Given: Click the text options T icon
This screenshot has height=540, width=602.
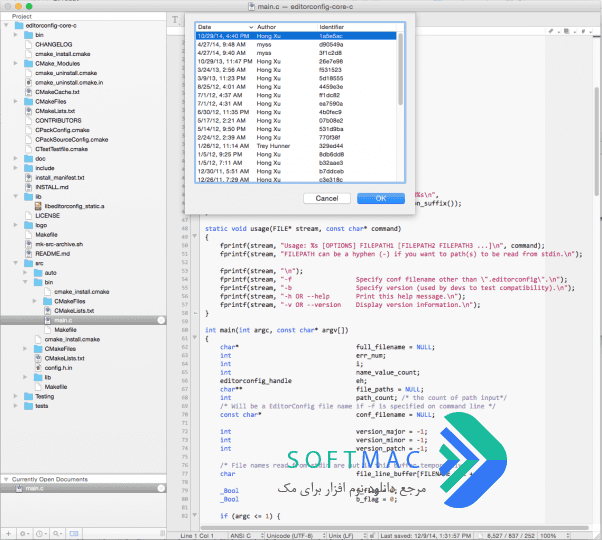Looking at the screenshot, I should 175,20.
